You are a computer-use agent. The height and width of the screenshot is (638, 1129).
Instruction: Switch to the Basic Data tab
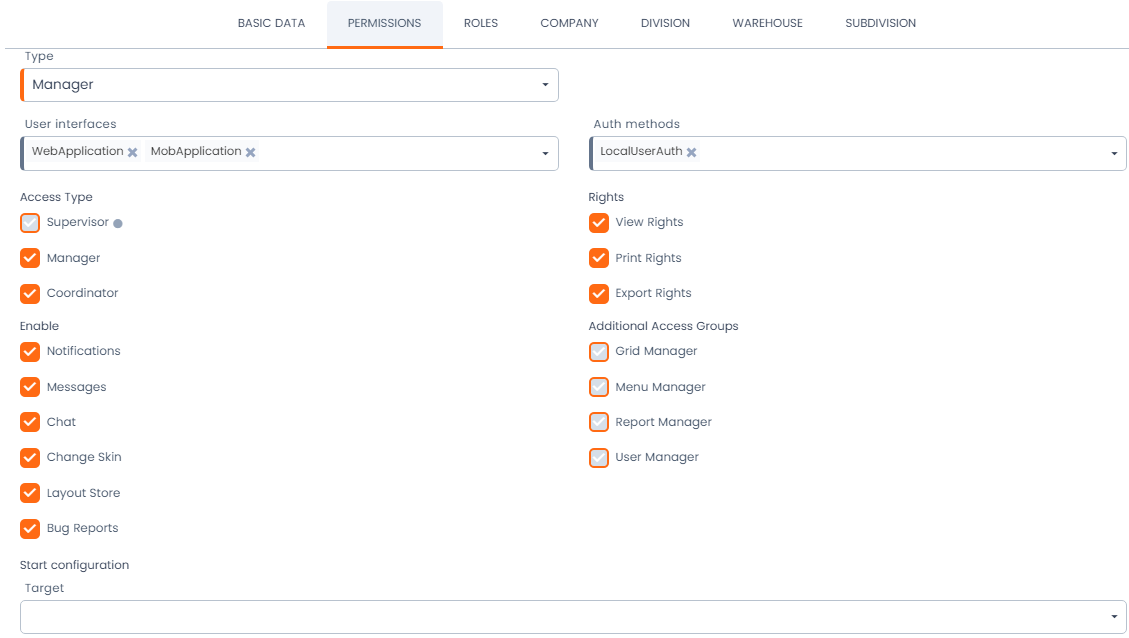point(271,23)
